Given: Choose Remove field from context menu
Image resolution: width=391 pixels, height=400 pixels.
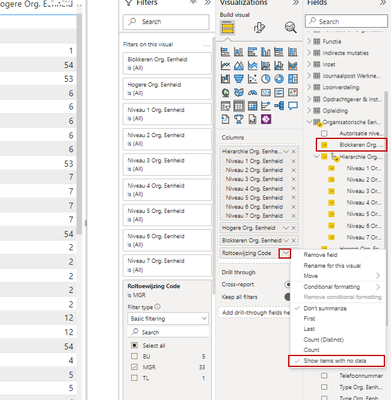Looking at the screenshot, I should pos(320,255).
